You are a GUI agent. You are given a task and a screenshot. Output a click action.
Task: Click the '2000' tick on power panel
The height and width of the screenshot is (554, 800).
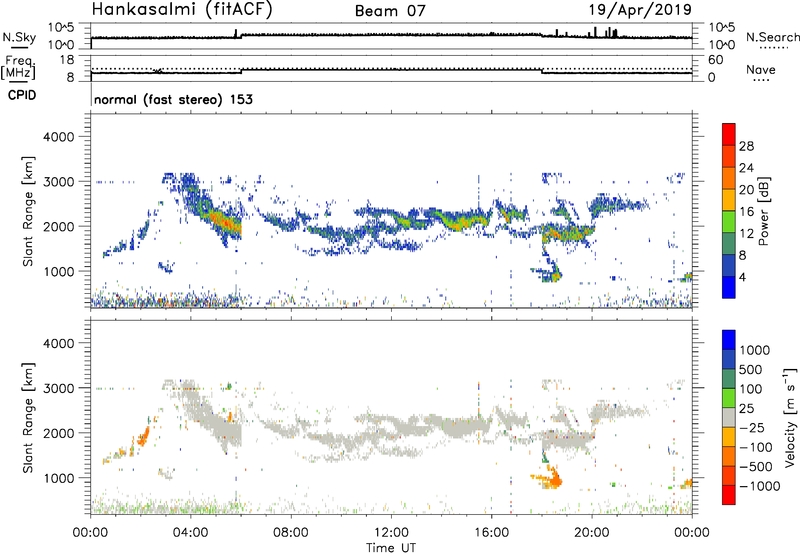coord(59,226)
